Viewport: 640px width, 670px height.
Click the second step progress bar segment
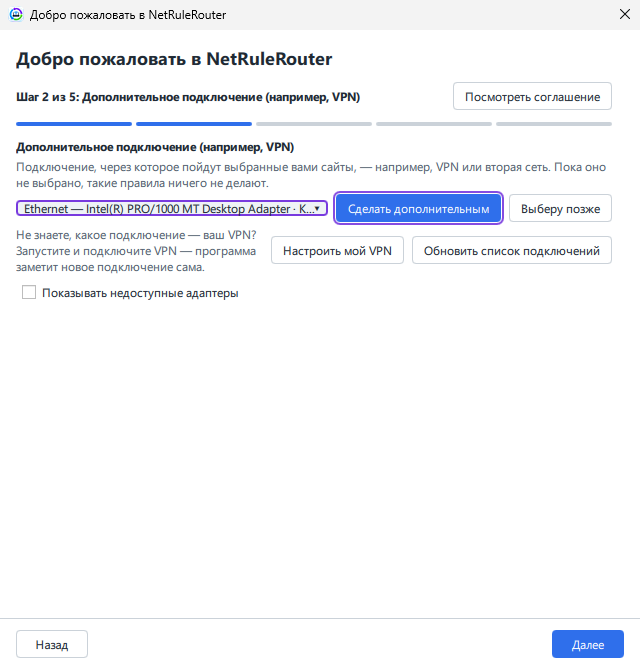(x=194, y=124)
